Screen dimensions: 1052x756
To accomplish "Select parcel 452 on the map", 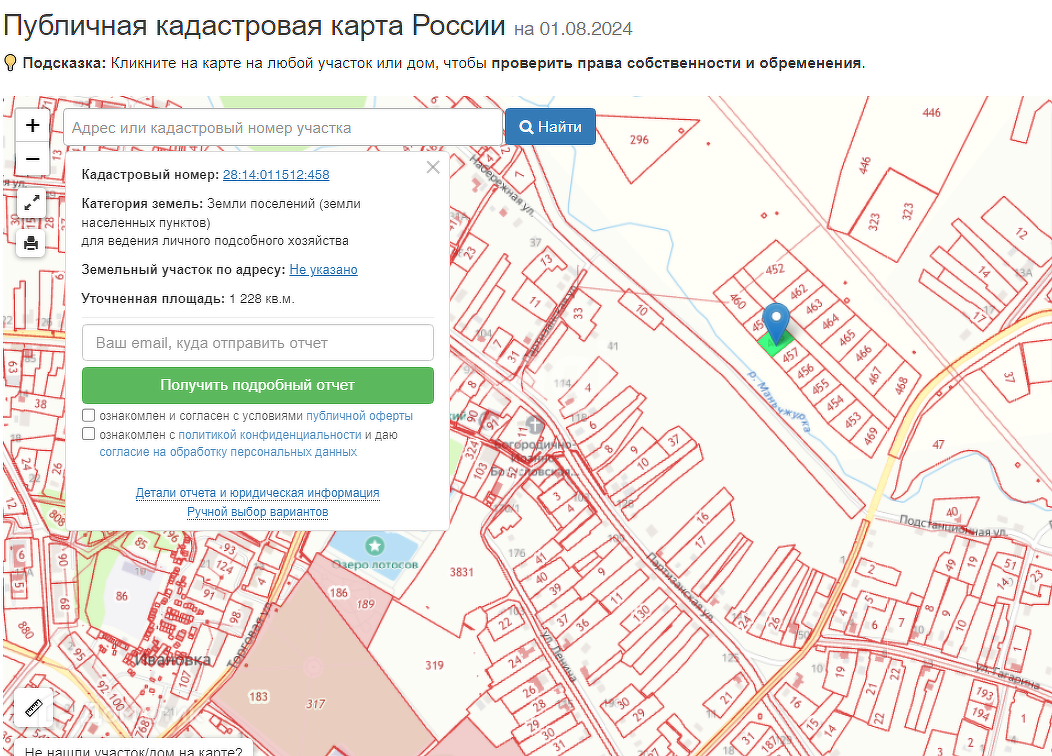I will pyautogui.click(x=774, y=269).
